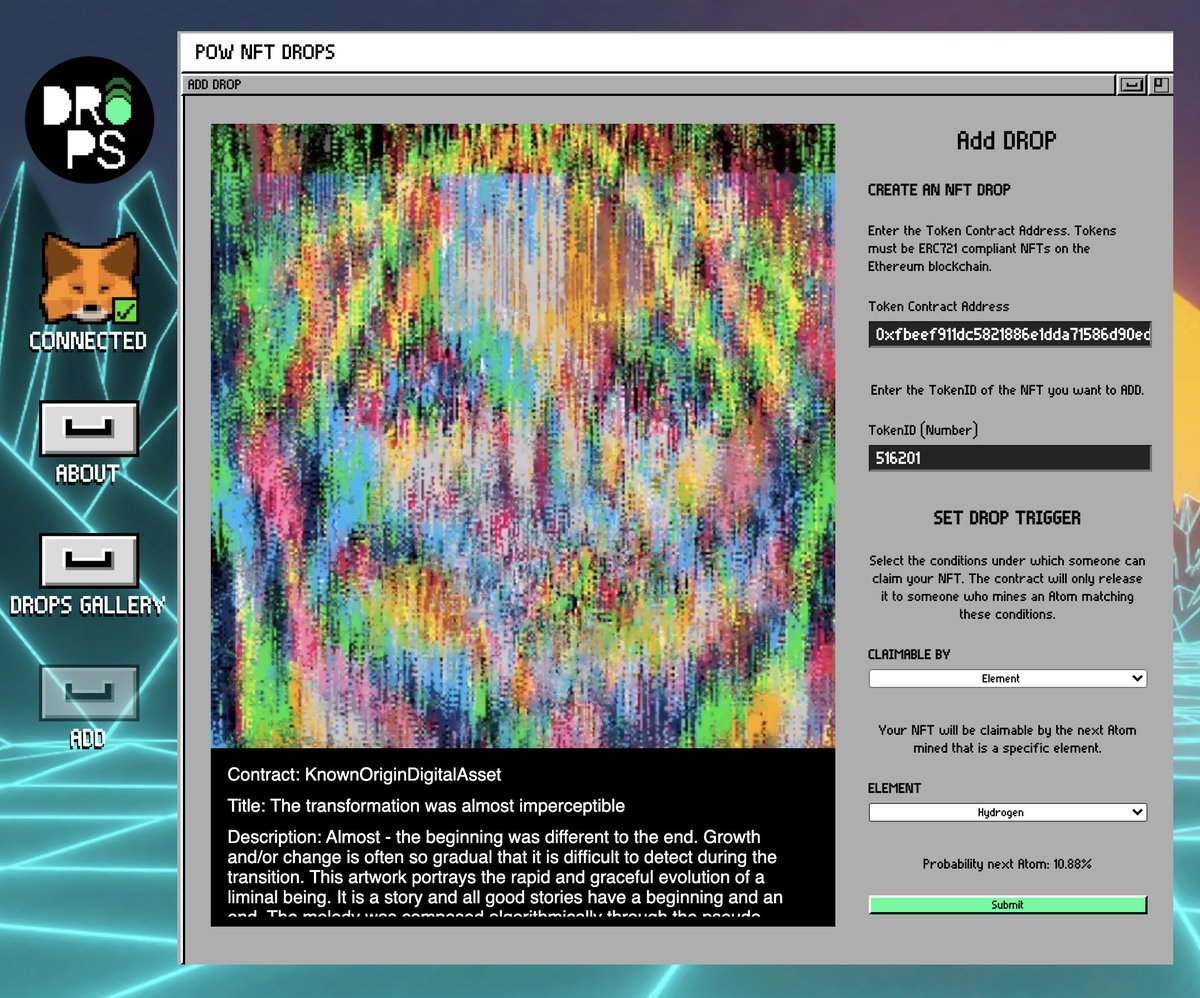Click the CONNECTED label under the fox
The image size is (1200, 998).
(88, 341)
